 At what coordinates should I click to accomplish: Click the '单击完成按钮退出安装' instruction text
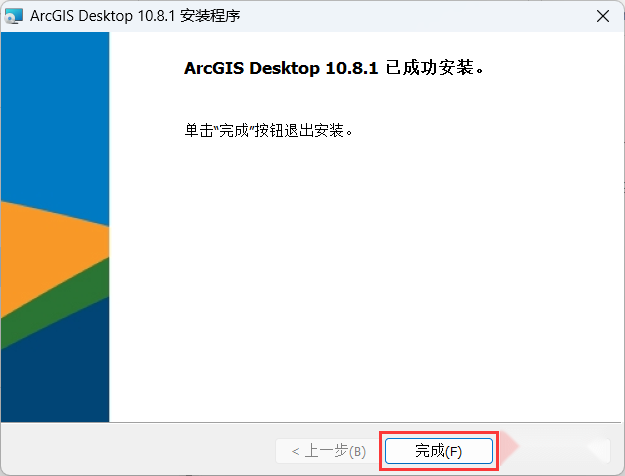pos(269,130)
